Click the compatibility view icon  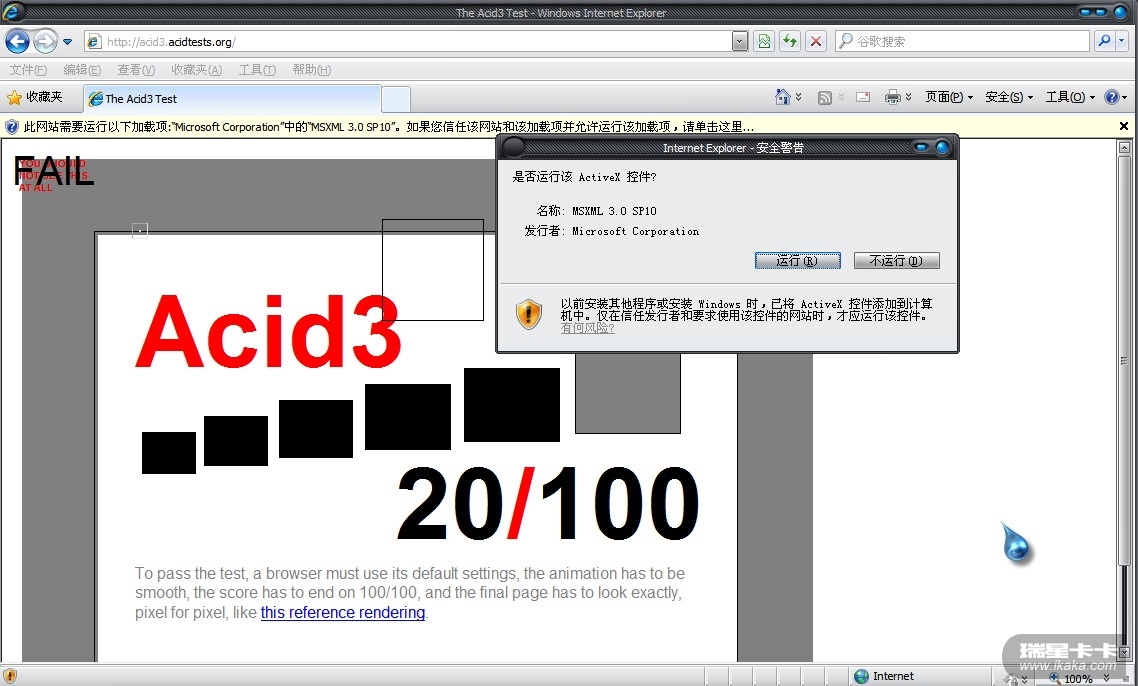tap(764, 41)
